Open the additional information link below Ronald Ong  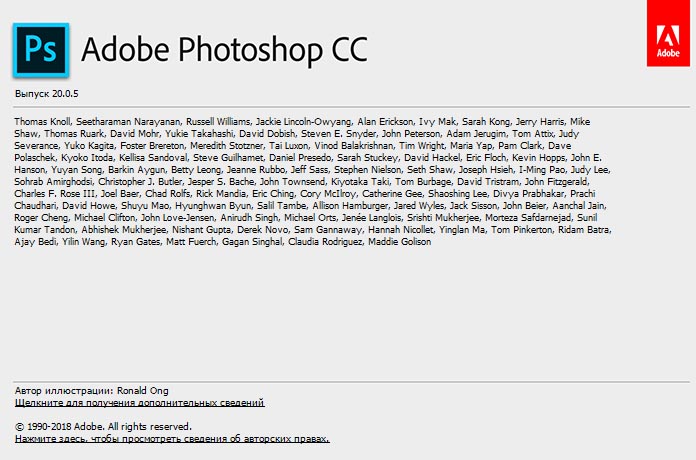[x=140, y=403]
